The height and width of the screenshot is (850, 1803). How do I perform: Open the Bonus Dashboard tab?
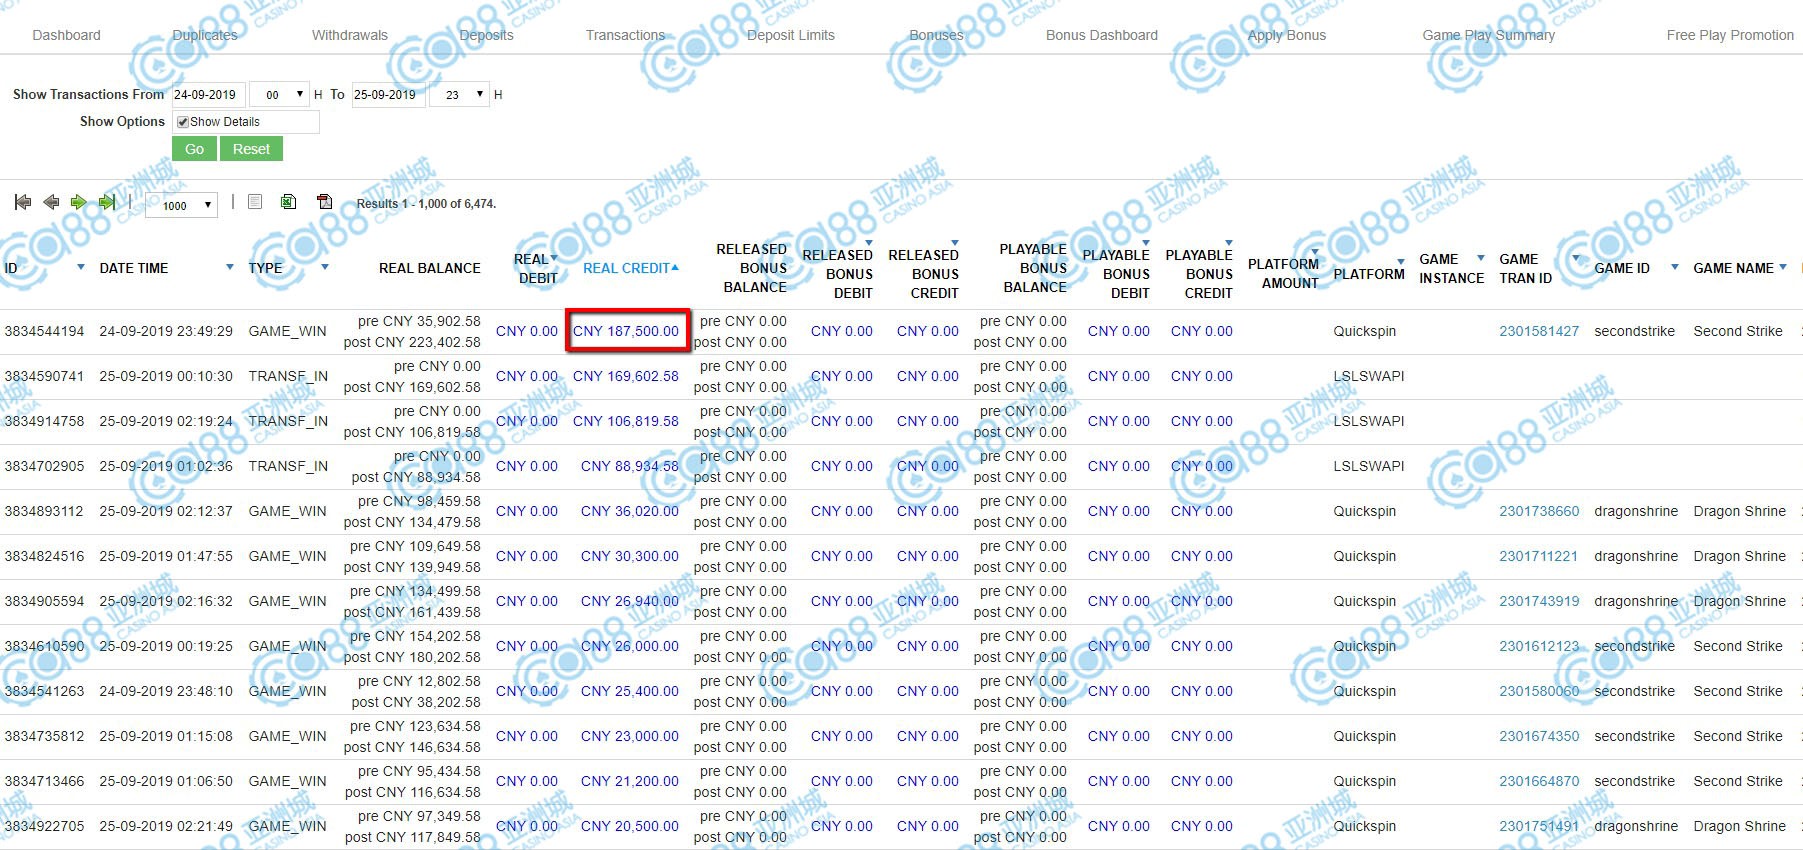tap(1102, 35)
